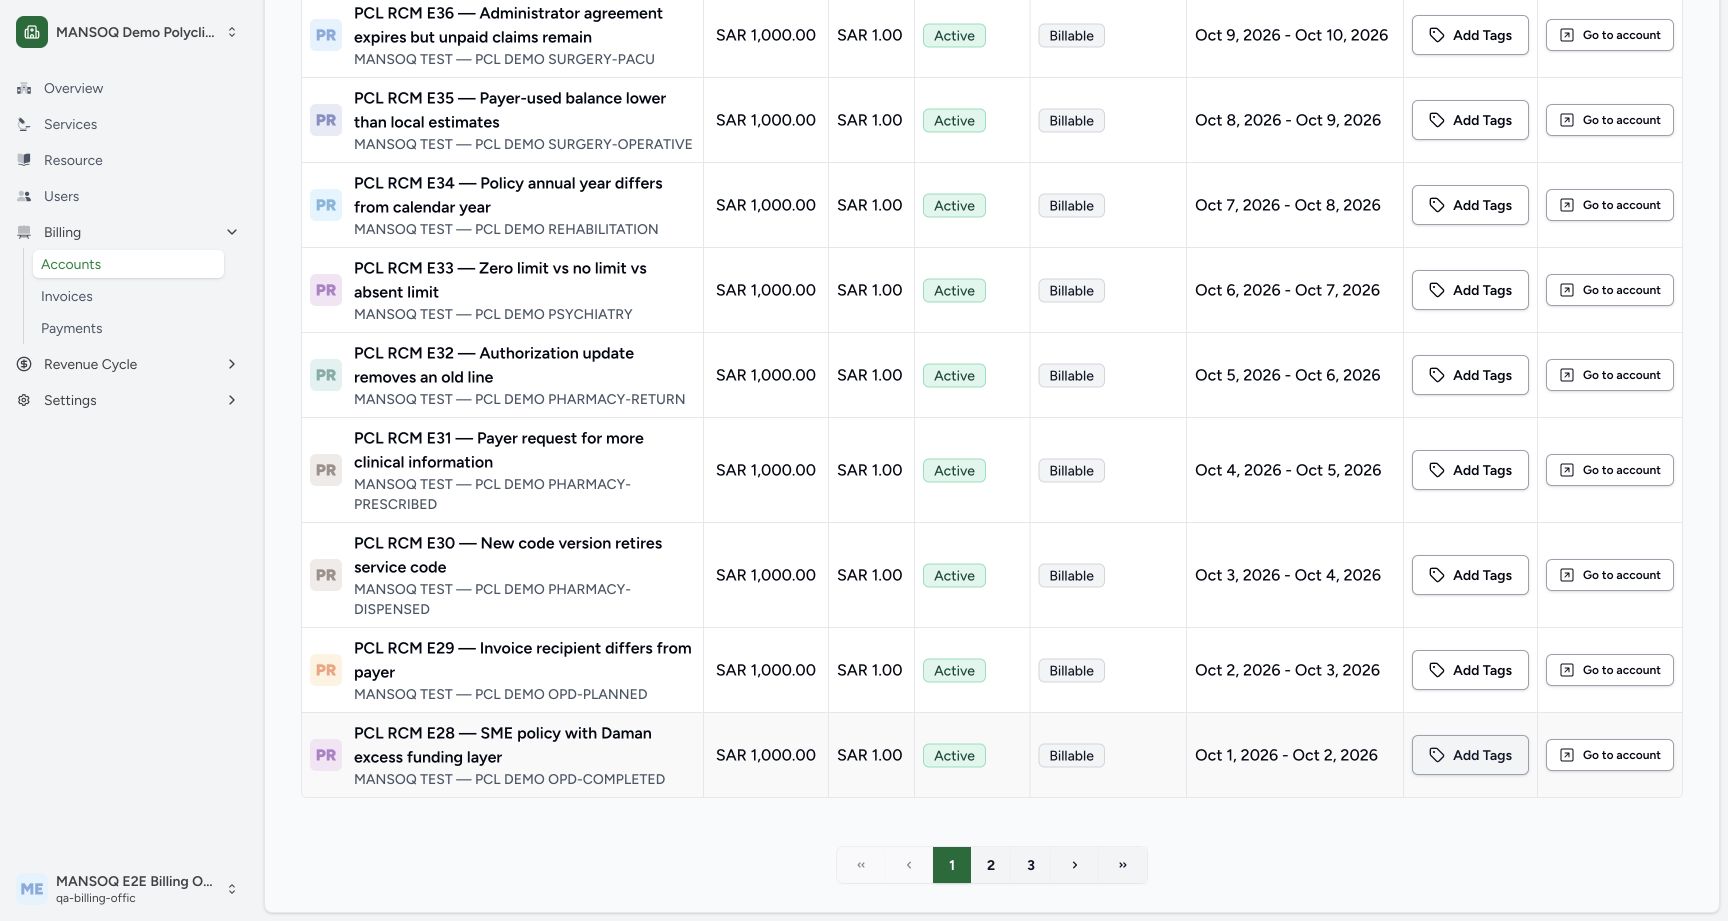Open the Accounts submenu item
This screenshot has height=921, width=1728.
click(128, 264)
